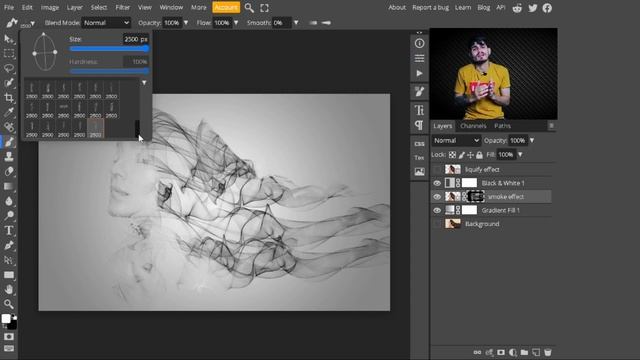Hide the Gradient Fill 1 layer
640x360 pixels.
(x=437, y=211)
